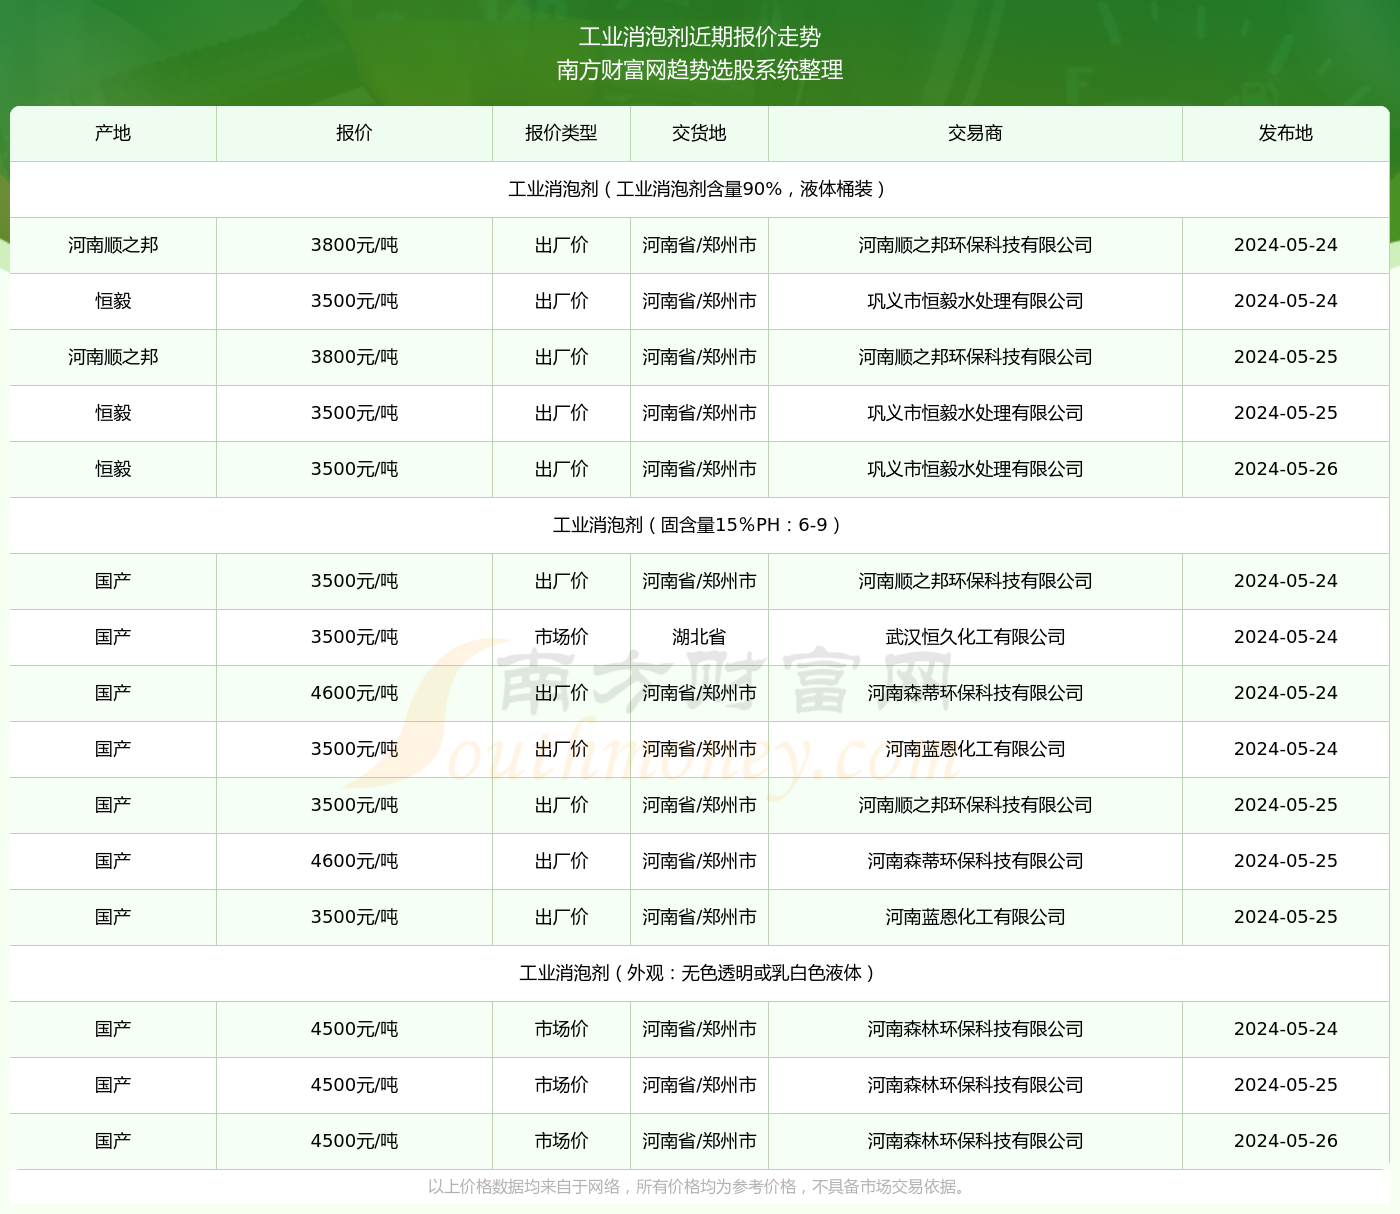Click 国产 in the 4600元/吨 2024-05-25 row
The width and height of the screenshot is (1400, 1214).
(x=113, y=861)
